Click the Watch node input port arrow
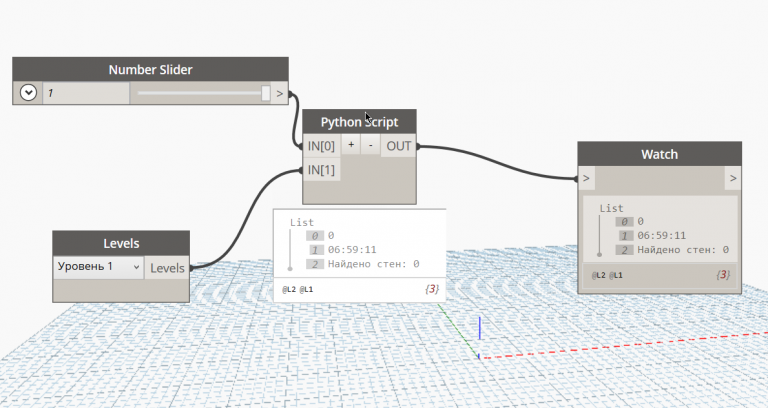Image resolution: width=768 pixels, height=408 pixels. pos(586,178)
